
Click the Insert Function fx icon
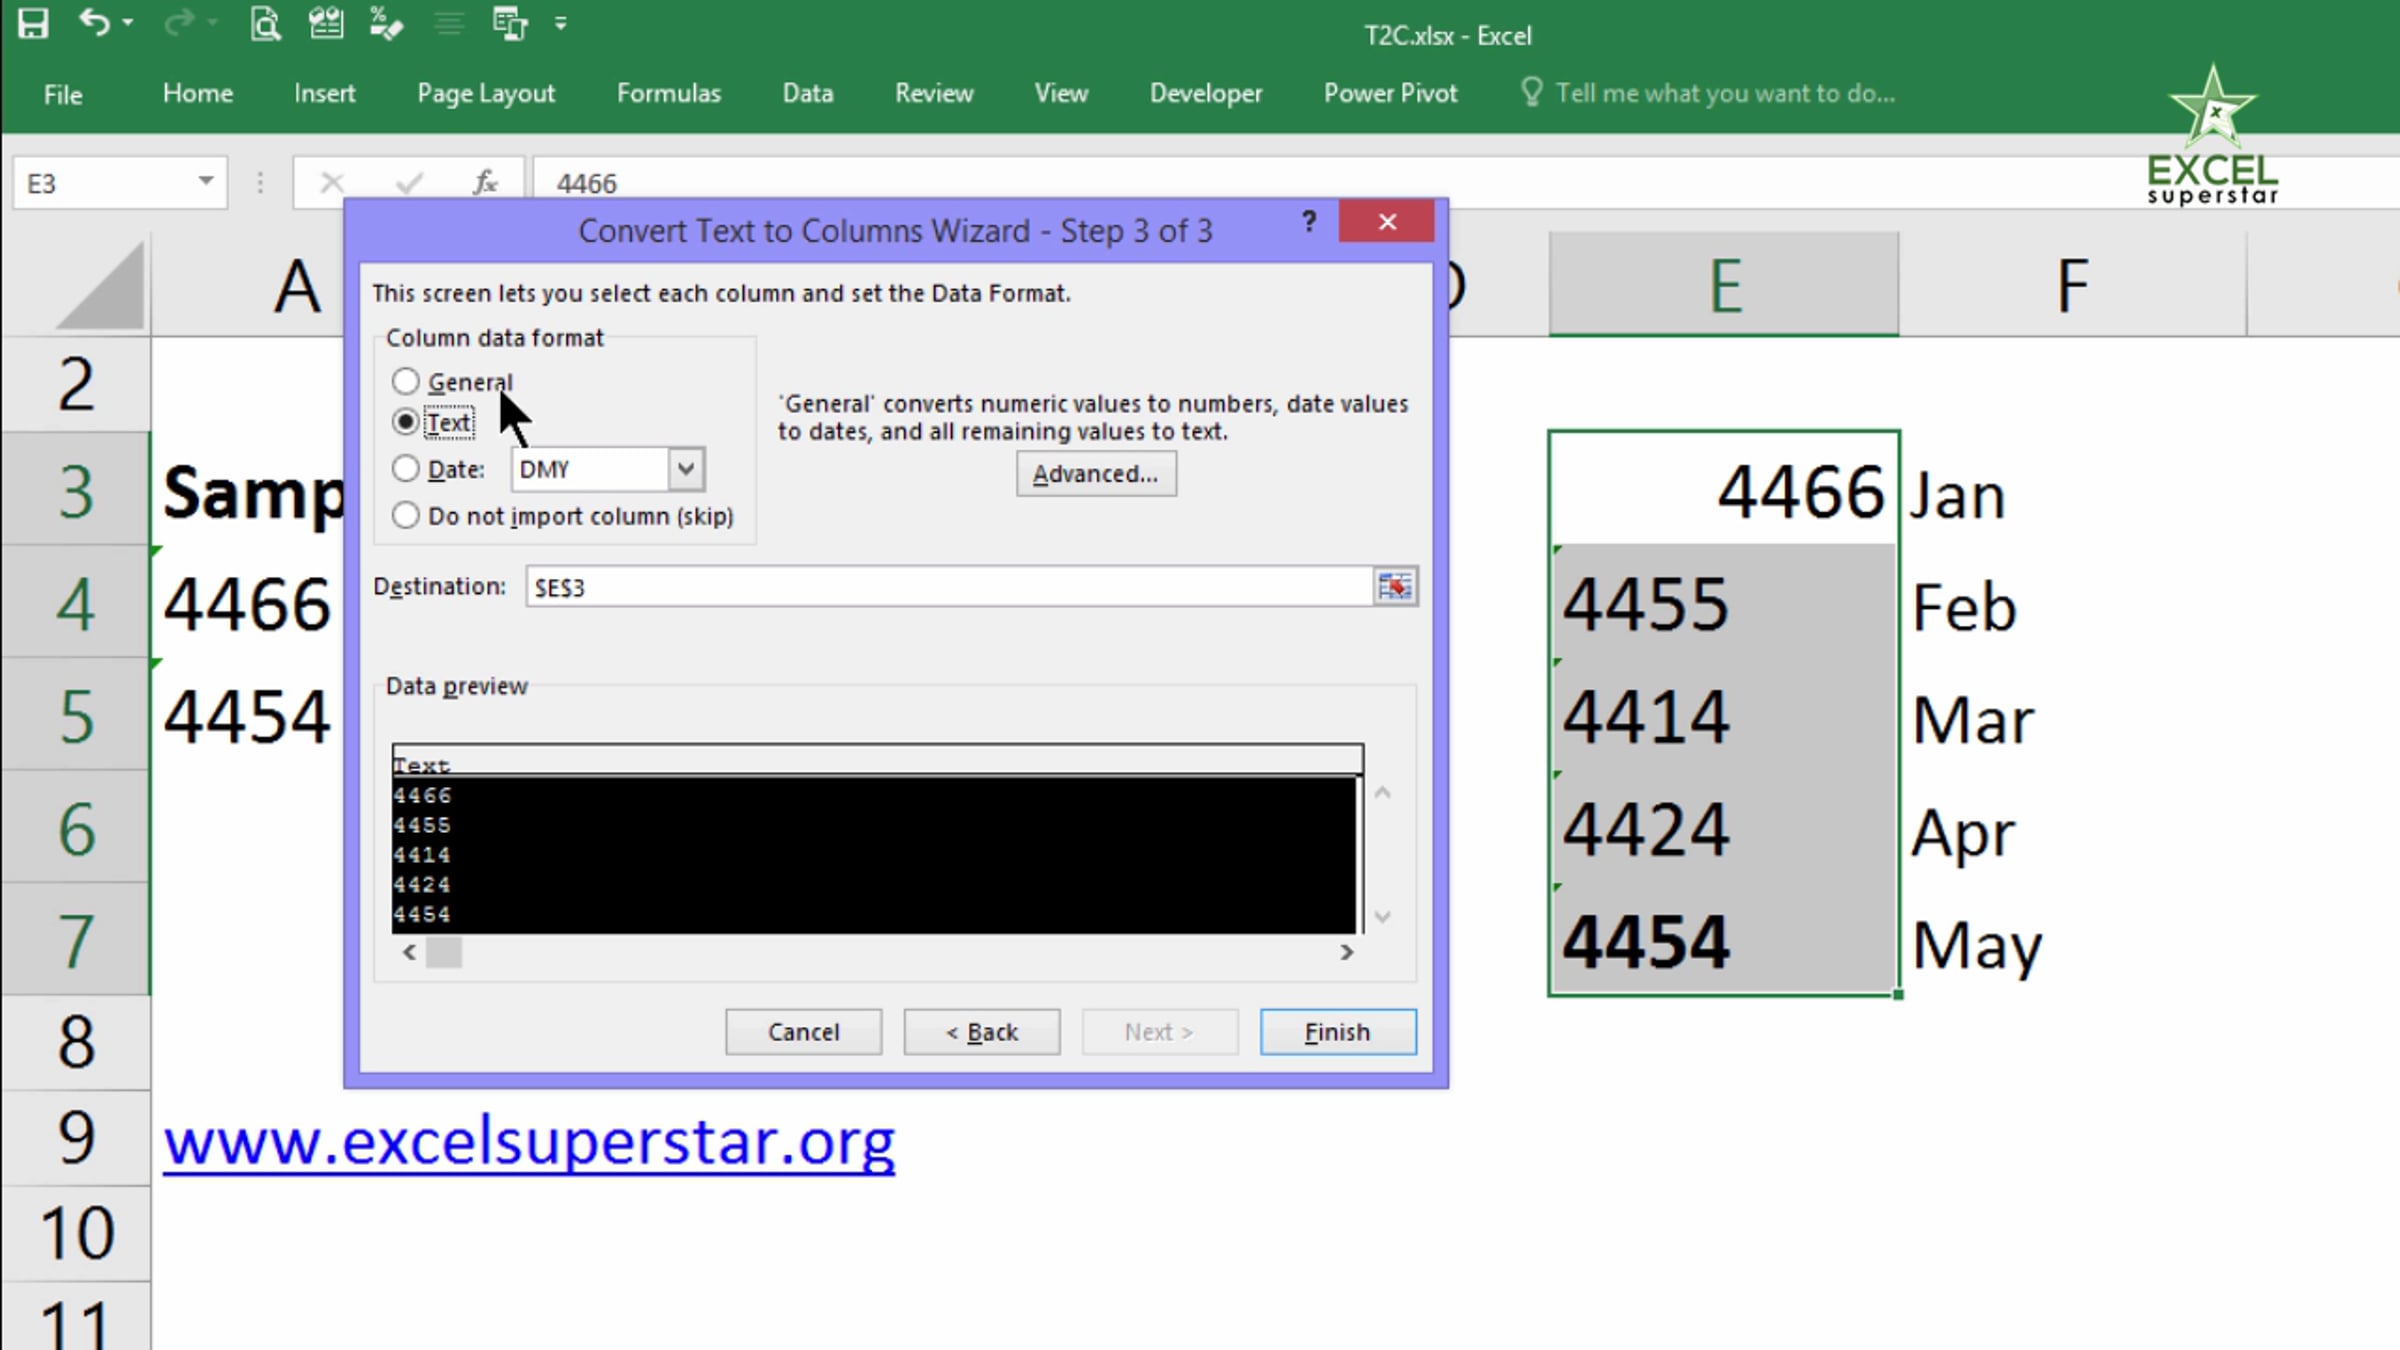click(486, 183)
